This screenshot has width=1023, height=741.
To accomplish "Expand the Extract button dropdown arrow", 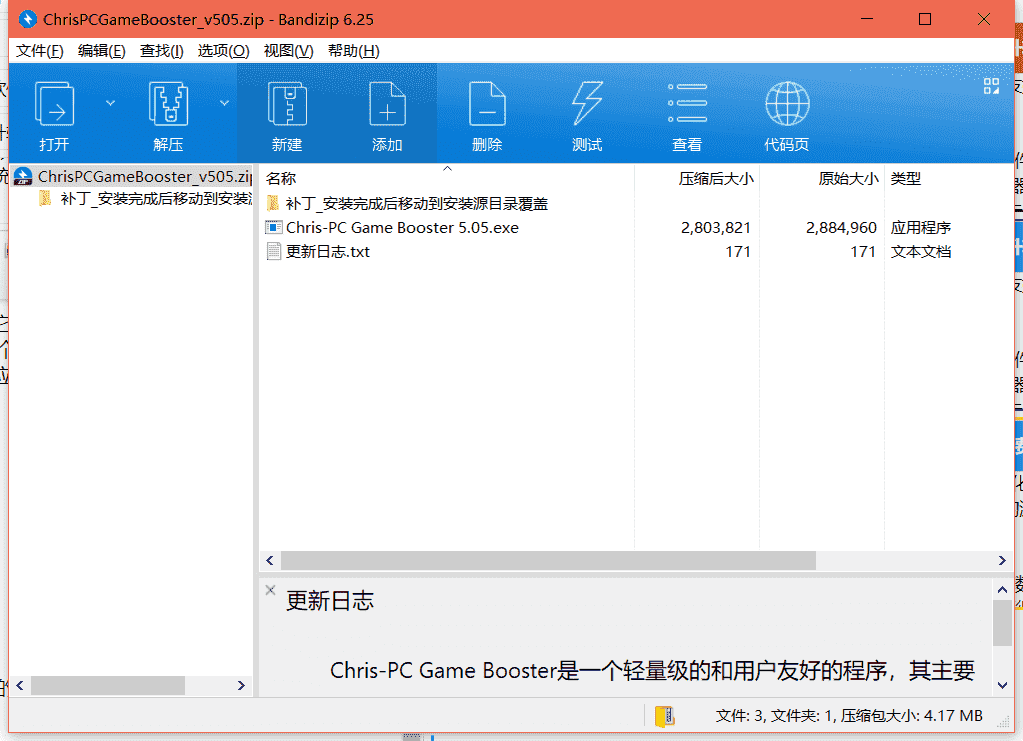I will pyautogui.click(x=224, y=103).
